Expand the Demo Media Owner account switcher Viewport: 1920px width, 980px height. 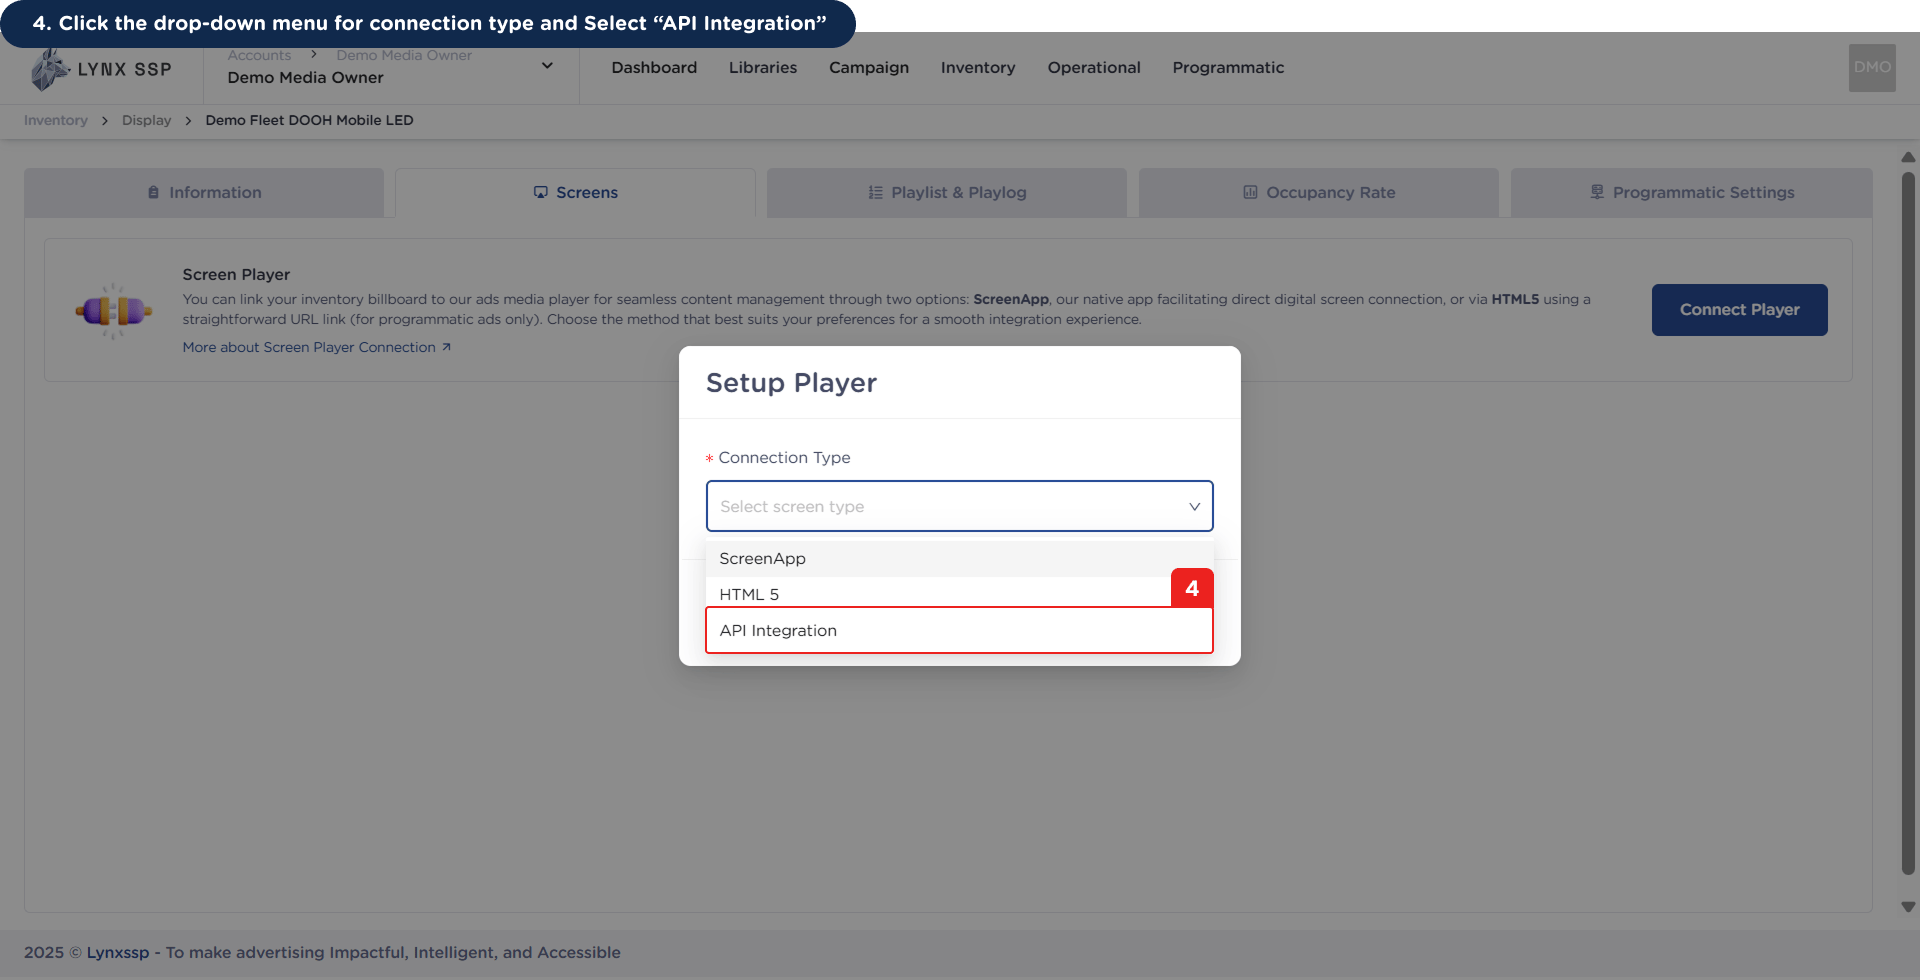coord(547,66)
